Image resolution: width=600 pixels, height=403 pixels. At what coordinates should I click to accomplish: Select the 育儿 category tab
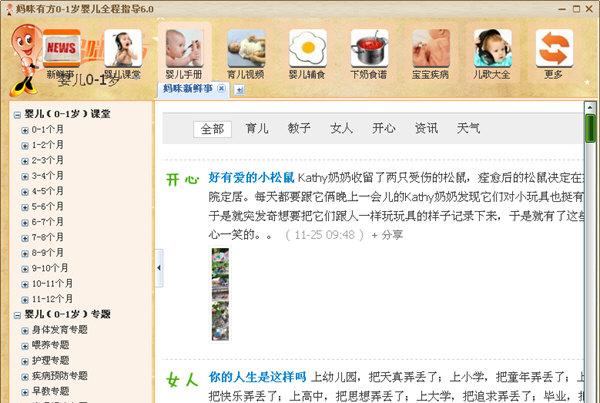tap(257, 128)
